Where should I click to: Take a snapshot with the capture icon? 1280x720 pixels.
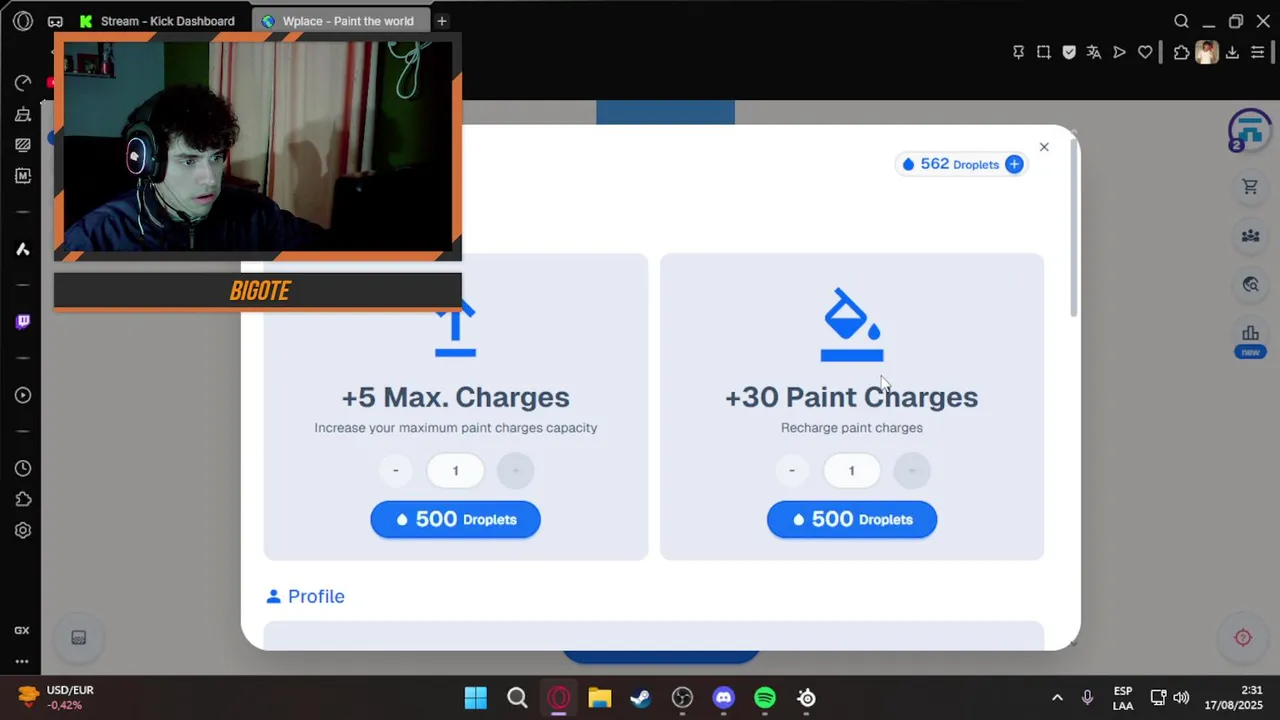click(x=1043, y=52)
